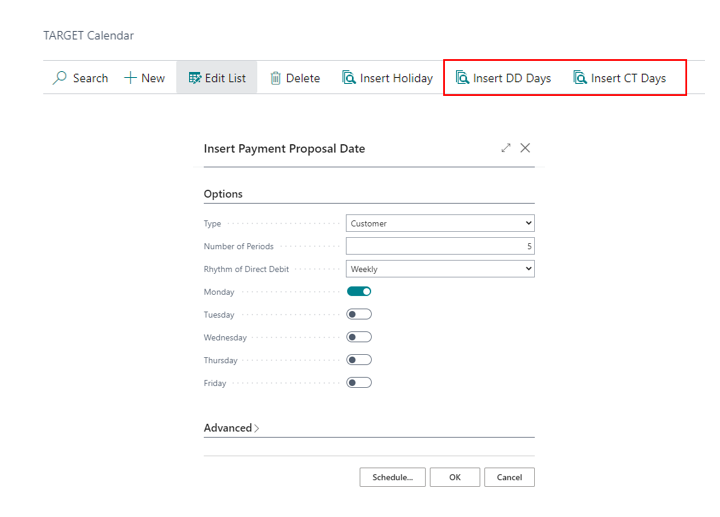The height and width of the screenshot is (517, 720).
Task: Disable the Monday toggle
Action: coord(359,292)
